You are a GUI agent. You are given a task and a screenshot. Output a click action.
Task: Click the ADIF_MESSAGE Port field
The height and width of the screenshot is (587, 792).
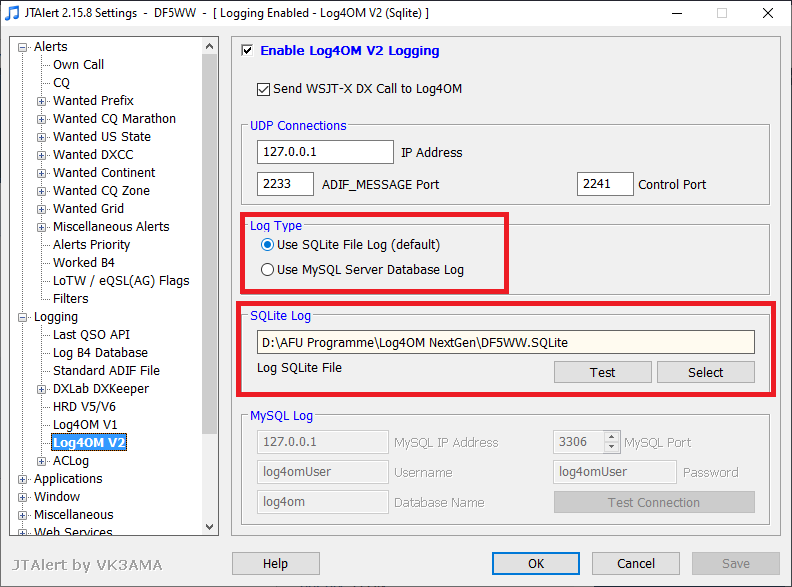(285, 184)
